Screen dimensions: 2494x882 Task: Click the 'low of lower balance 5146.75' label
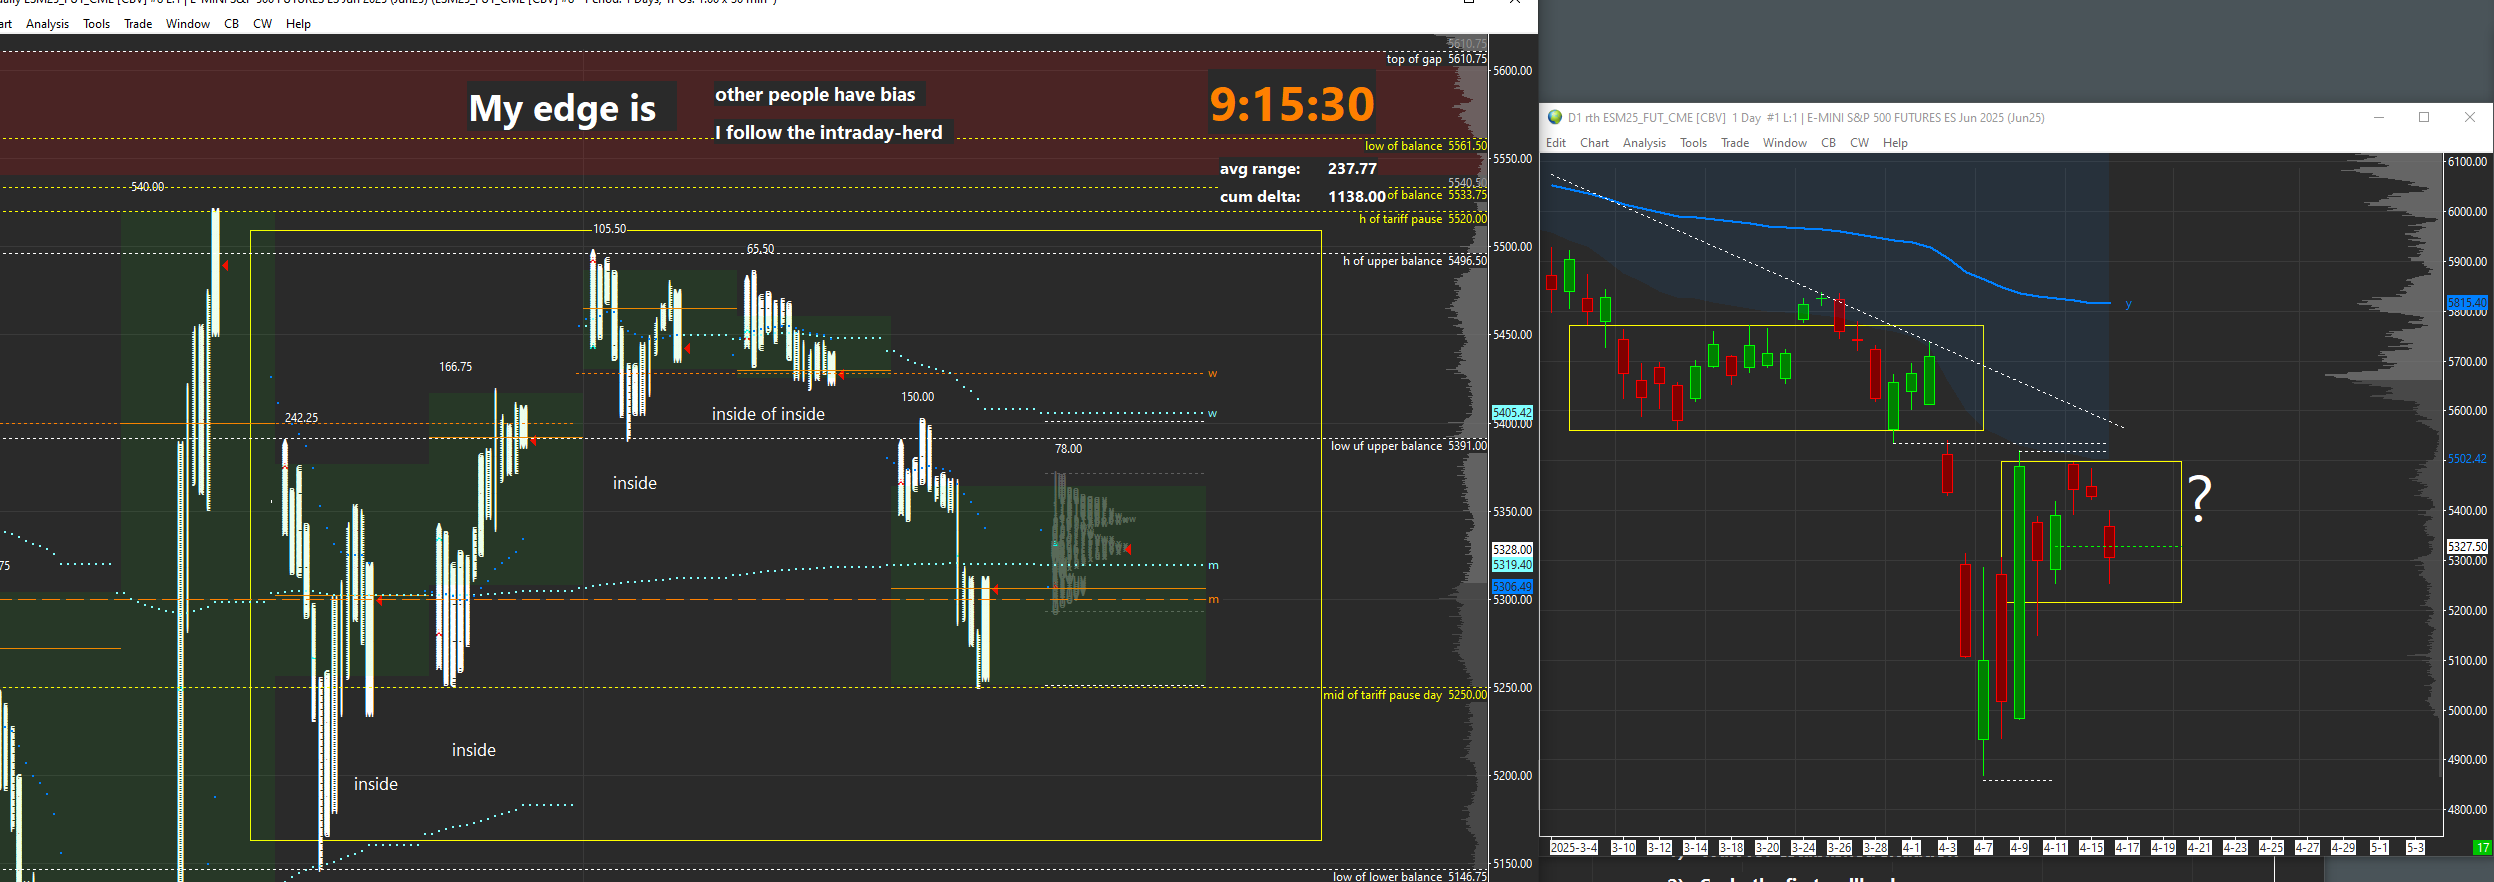(1410, 876)
